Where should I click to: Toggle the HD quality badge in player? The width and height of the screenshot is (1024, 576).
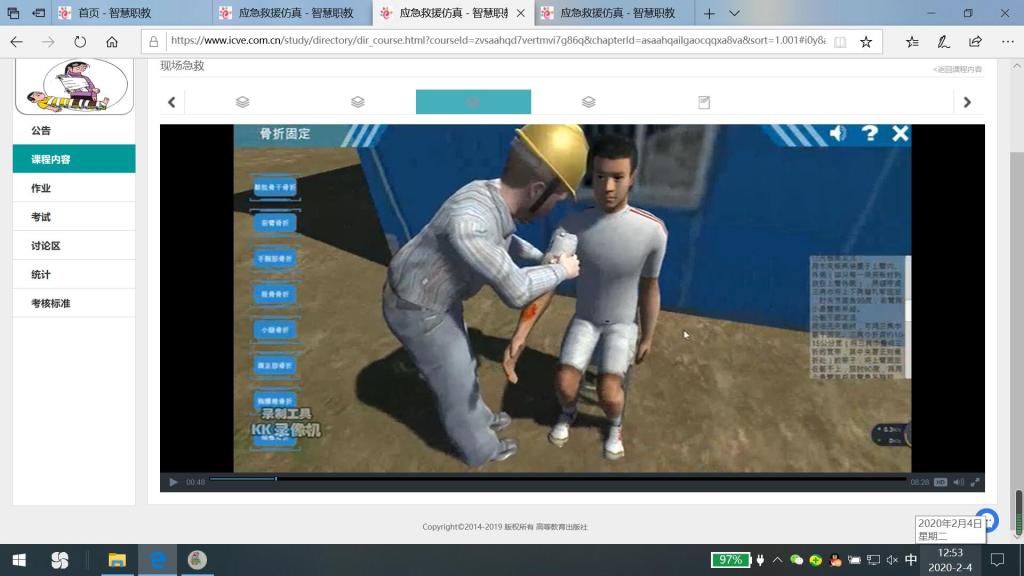click(x=940, y=482)
